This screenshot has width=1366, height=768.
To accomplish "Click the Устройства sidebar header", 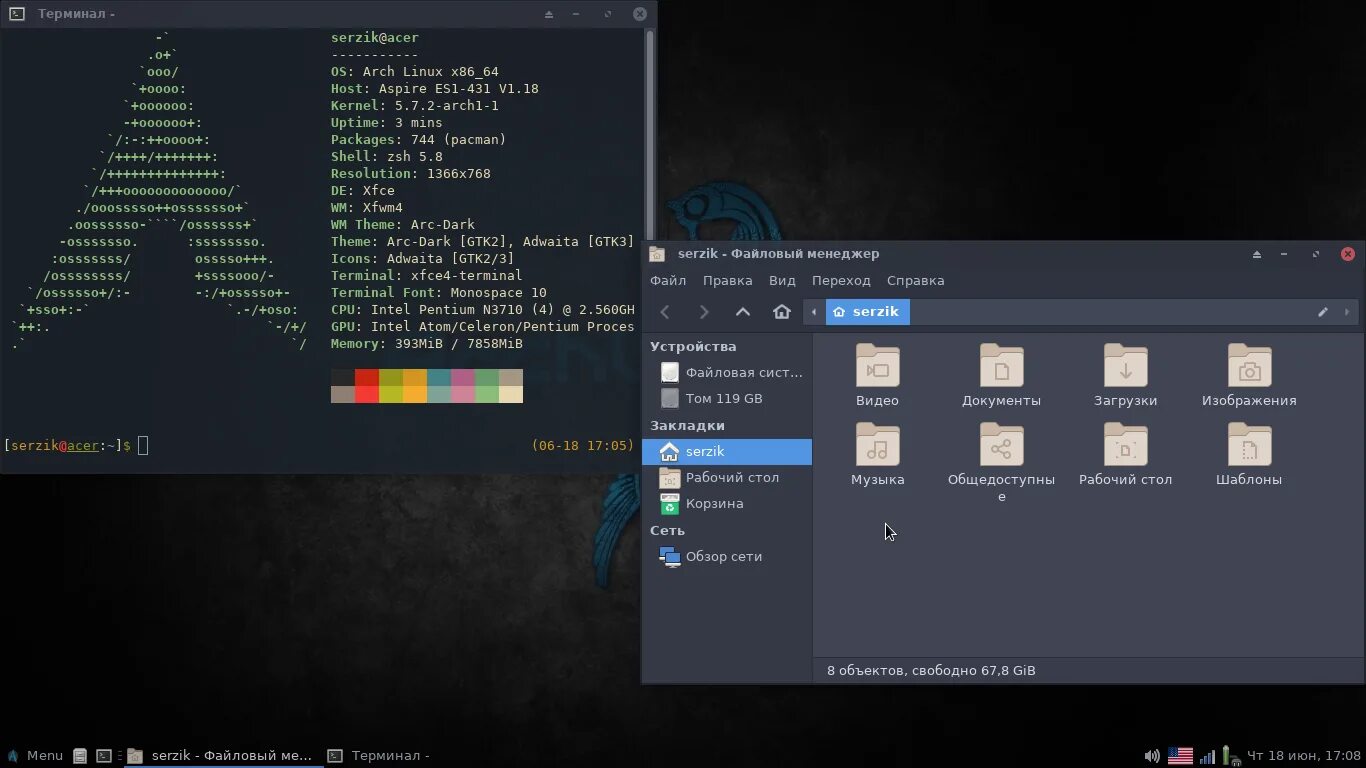I will coord(693,347).
